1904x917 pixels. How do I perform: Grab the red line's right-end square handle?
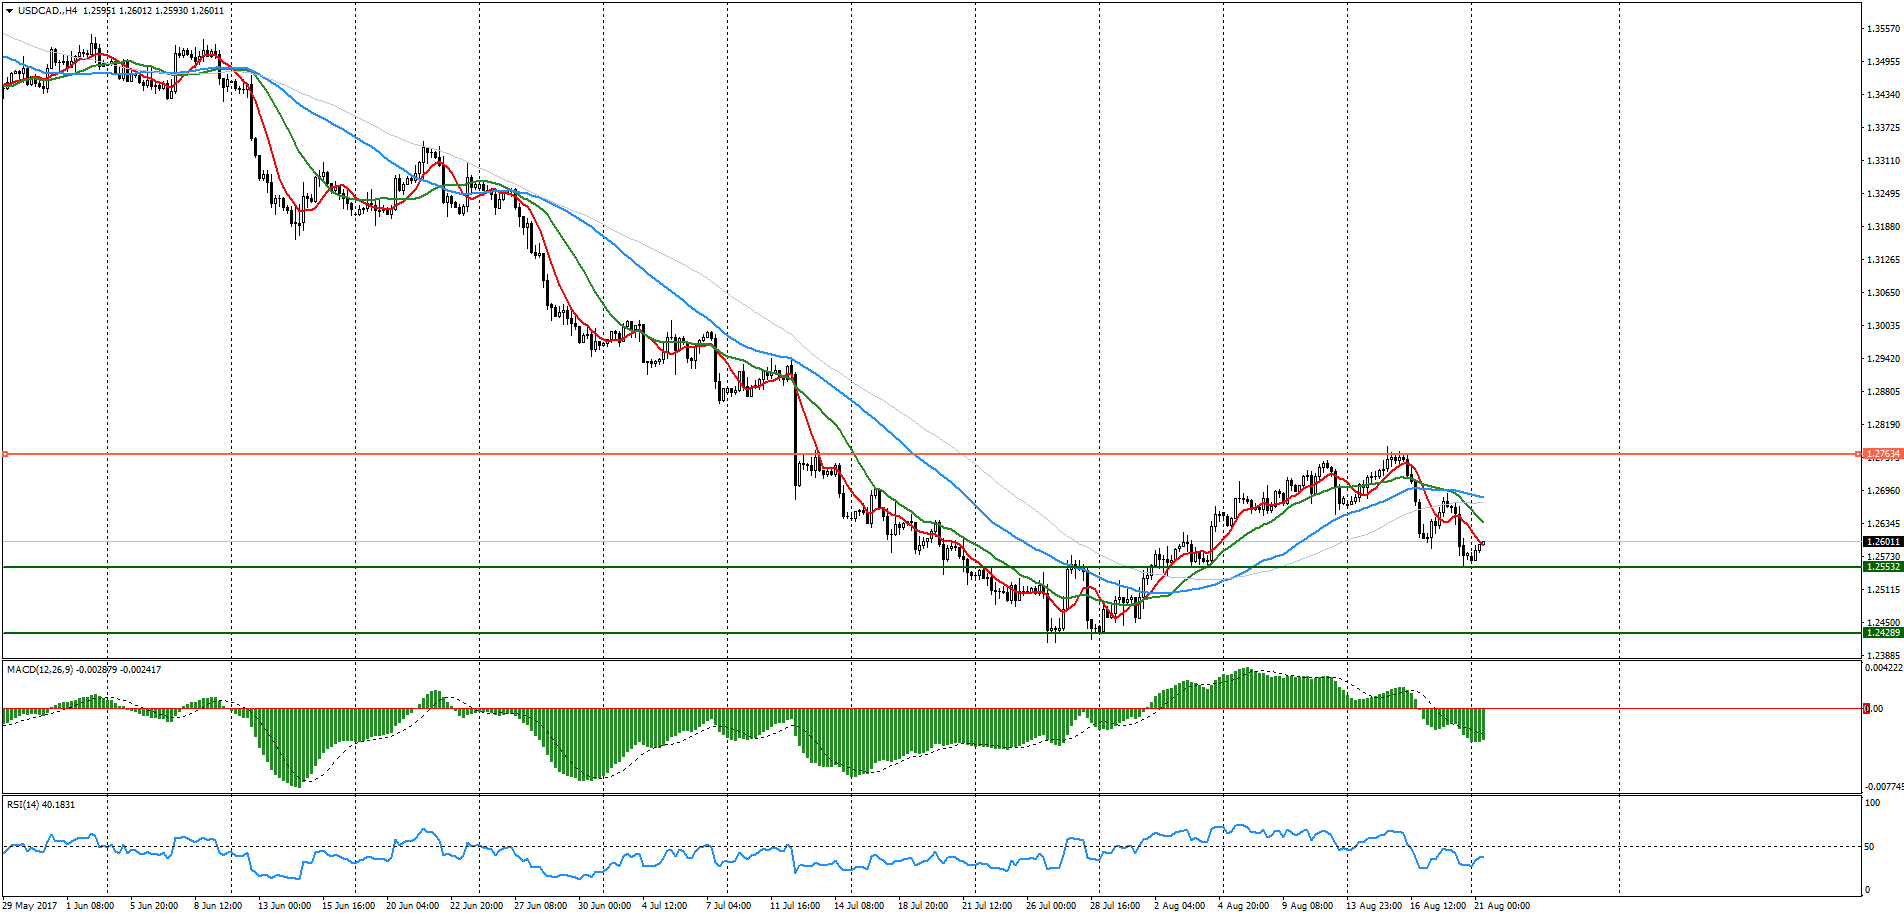coord(1859,454)
